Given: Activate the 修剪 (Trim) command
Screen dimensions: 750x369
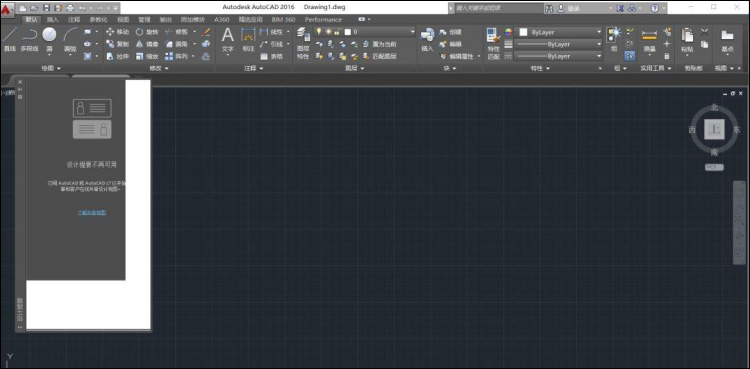Looking at the screenshot, I should (x=176, y=32).
